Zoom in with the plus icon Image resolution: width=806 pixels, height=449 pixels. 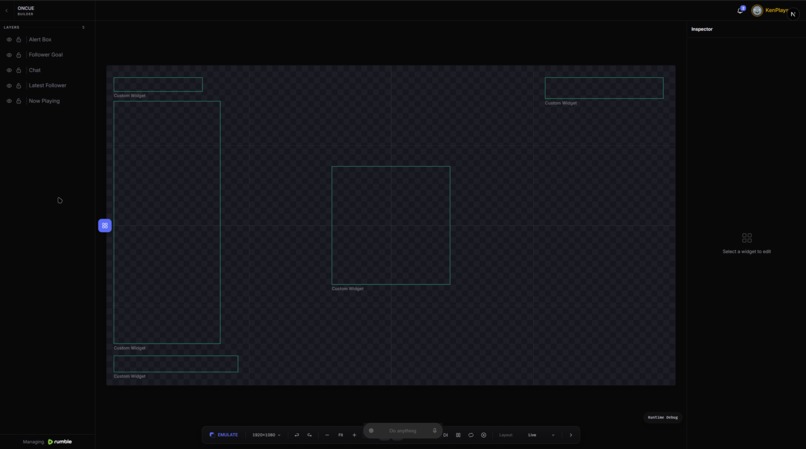click(x=354, y=435)
